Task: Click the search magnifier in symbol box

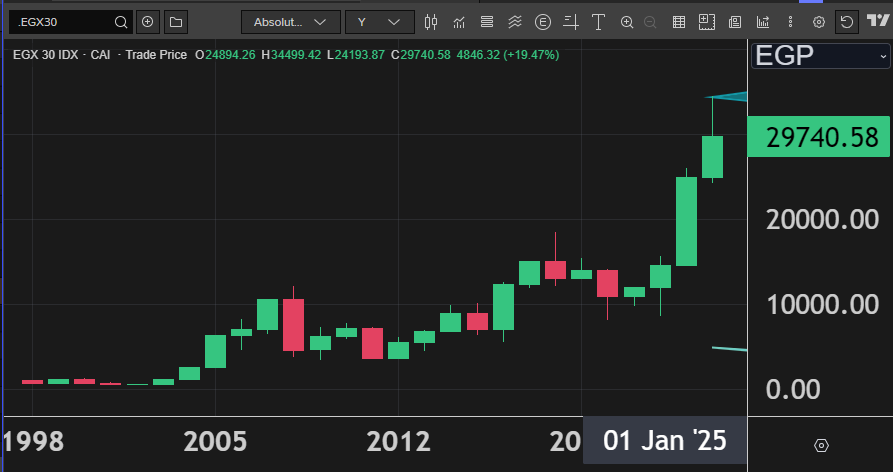Action: click(121, 22)
